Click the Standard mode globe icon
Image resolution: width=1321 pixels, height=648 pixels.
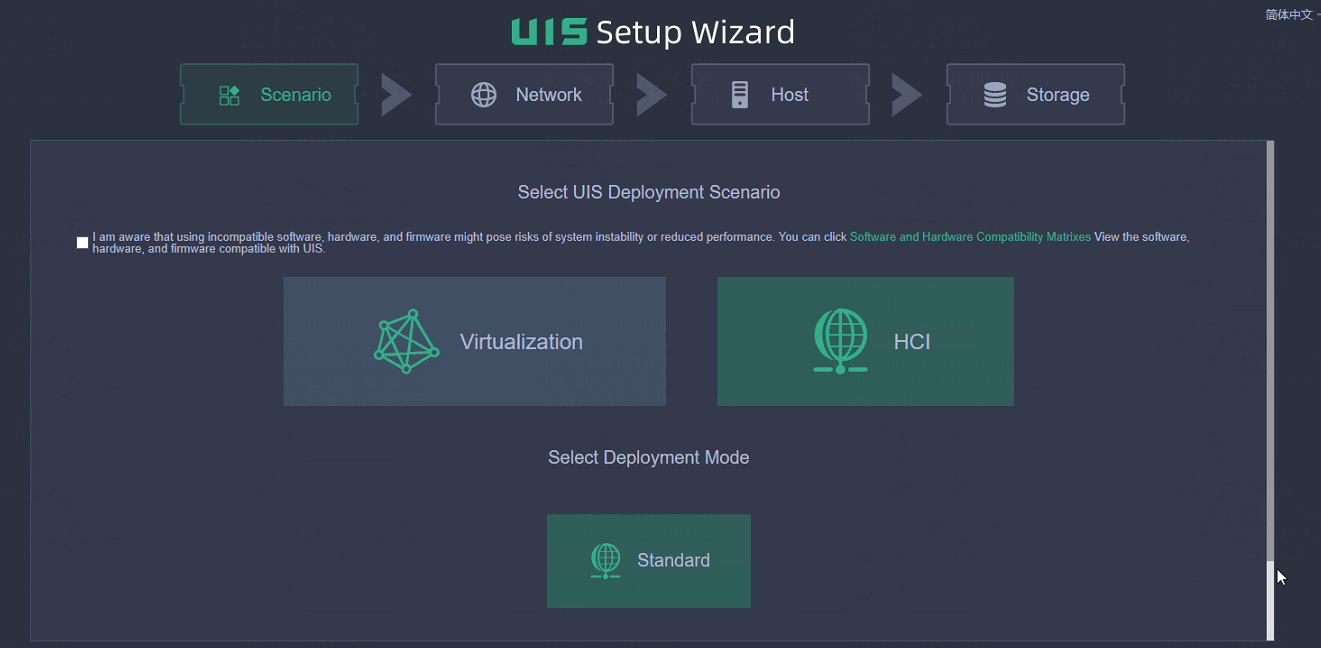pyautogui.click(x=605, y=561)
